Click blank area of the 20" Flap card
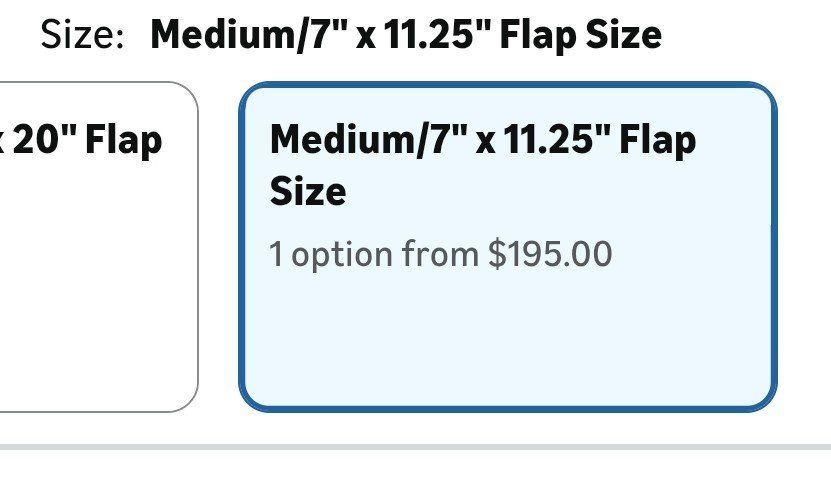Viewport: 831px width, 480px height. 98,320
